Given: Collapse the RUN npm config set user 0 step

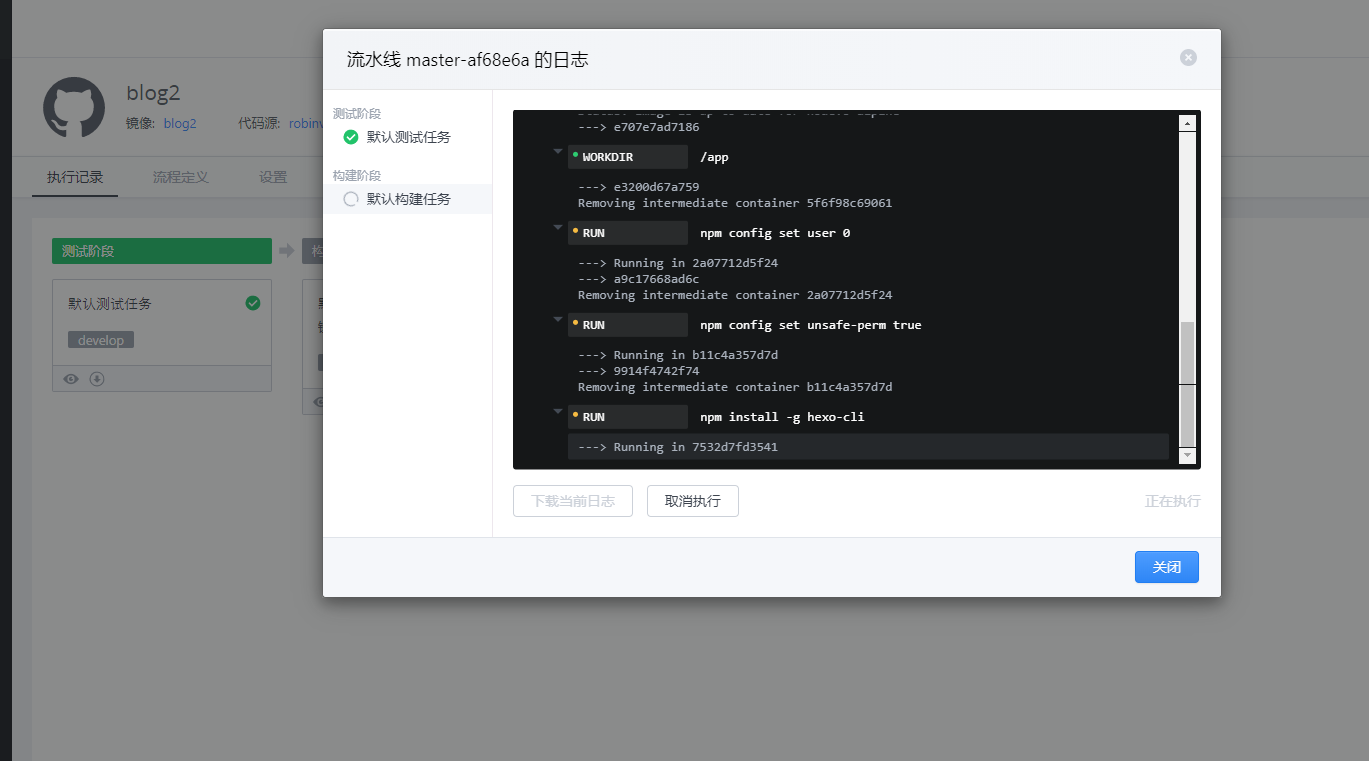Looking at the screenshot, I should click(x=557, y=228).
